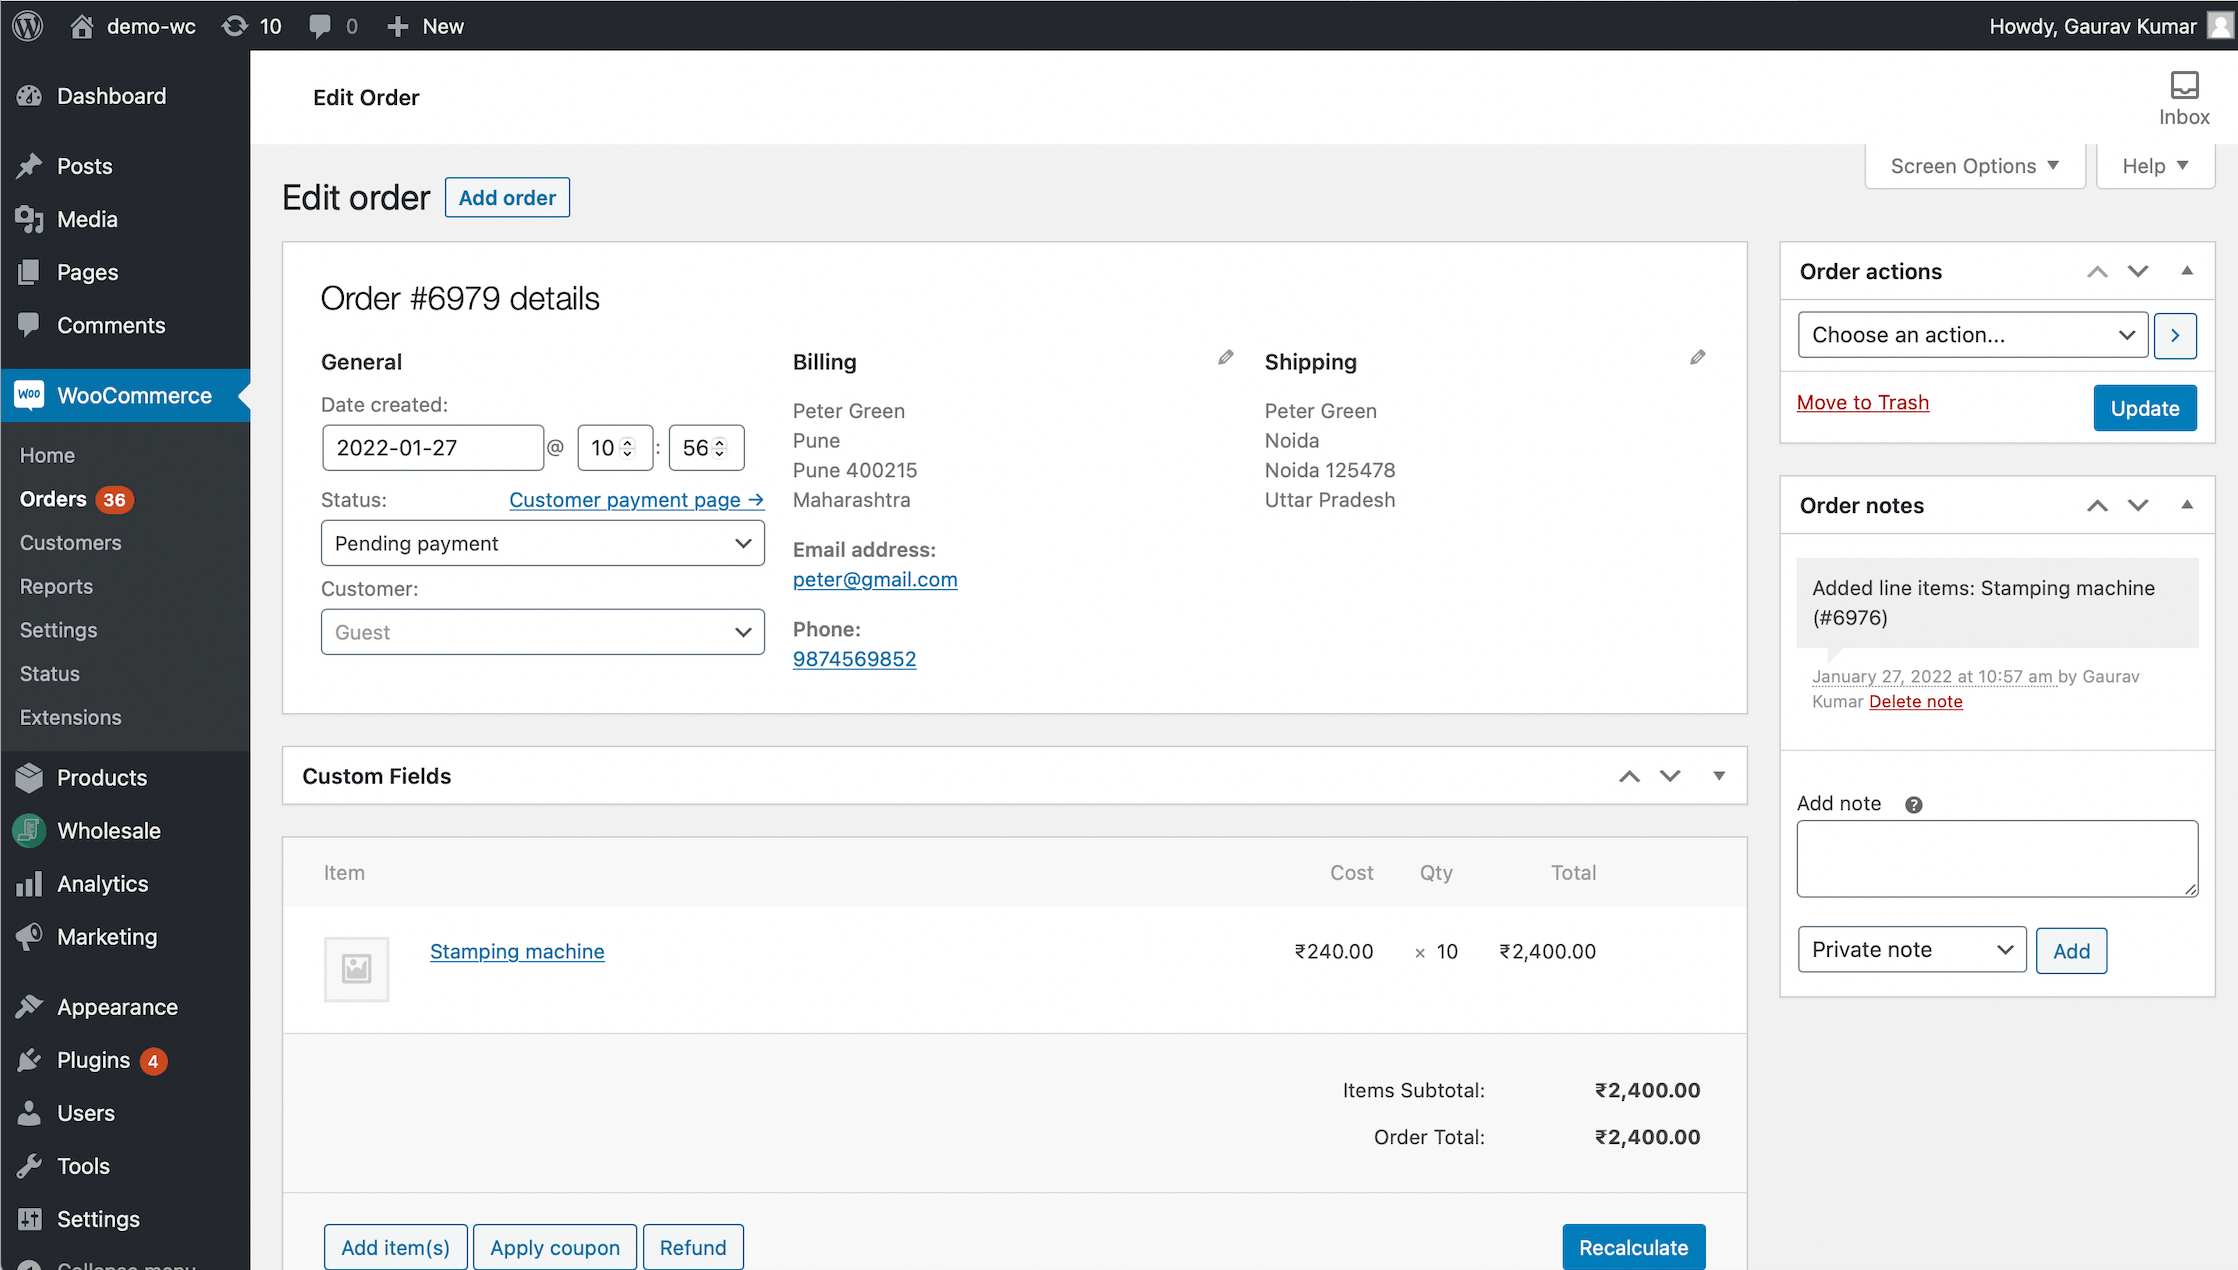Toggle the Custom Fields panel open
The height and width of the screenshot is (1270, 2238).
coord(1718,776)
